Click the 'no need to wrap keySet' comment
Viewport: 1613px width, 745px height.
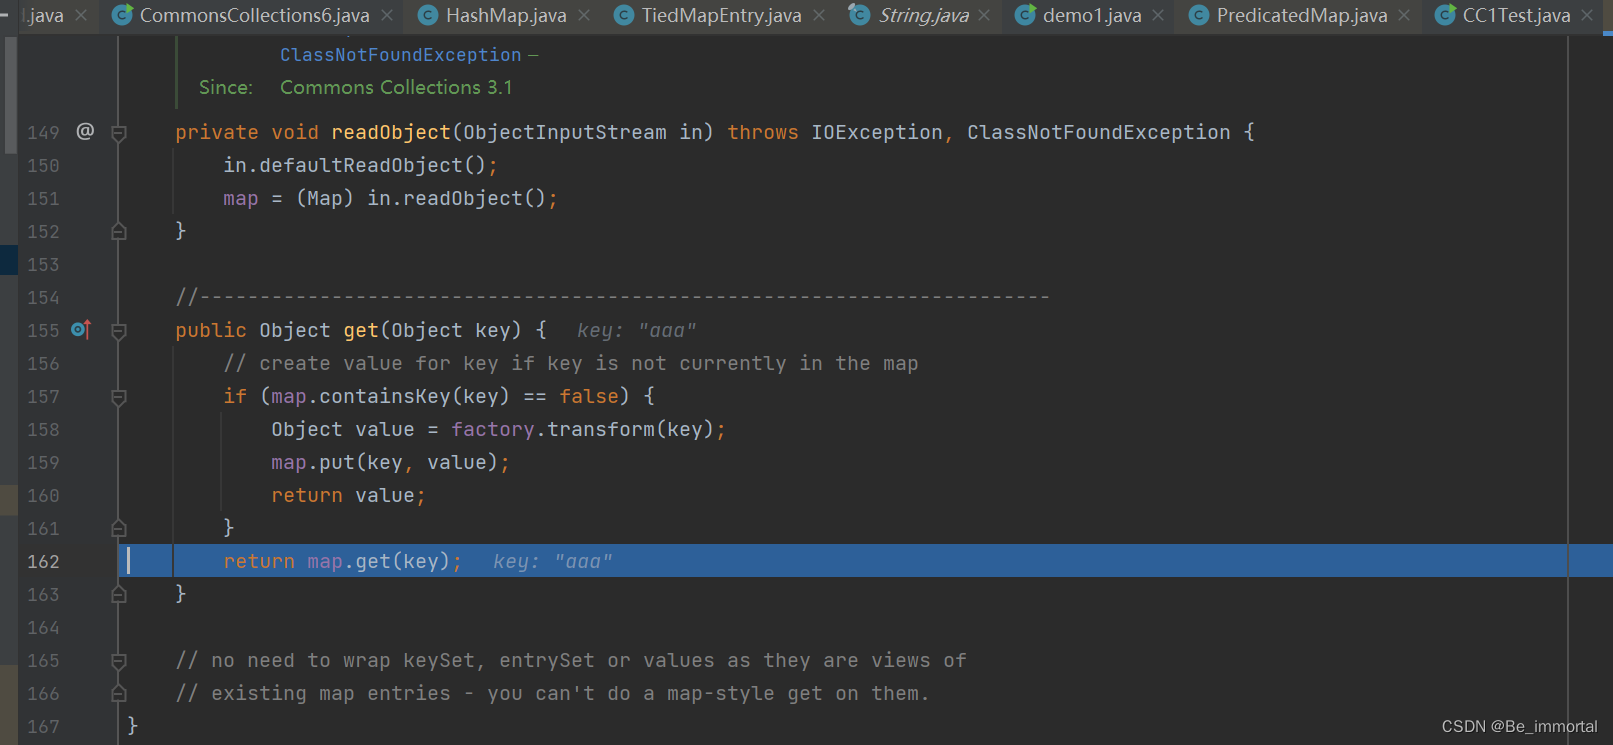point(571,660)
